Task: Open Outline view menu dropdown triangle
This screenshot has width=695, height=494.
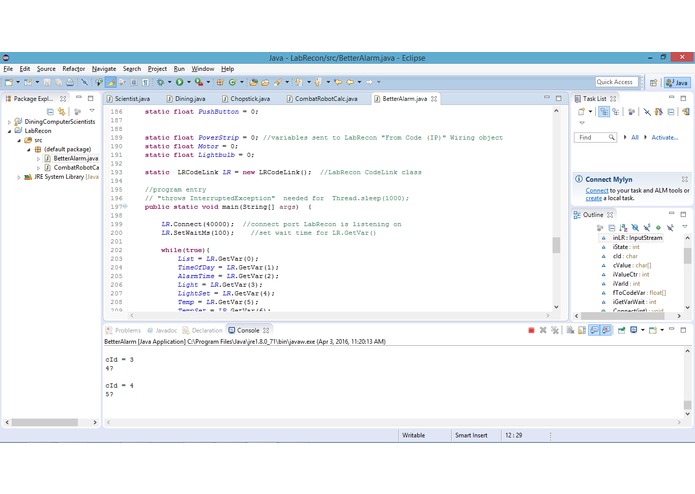Action: point(684,226)
